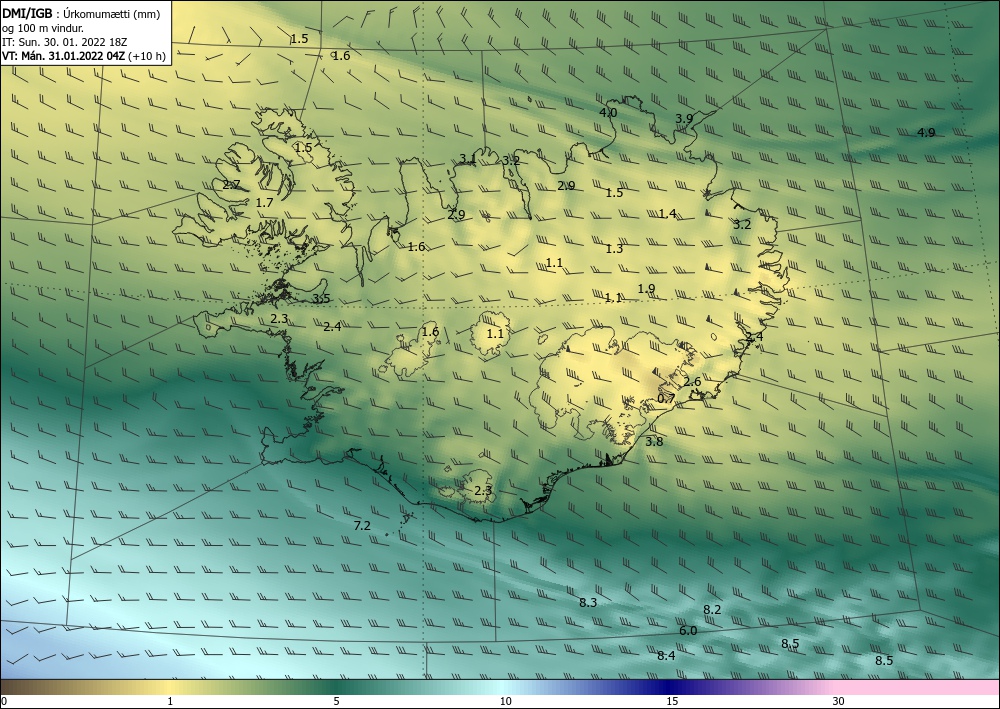Click the offshore value 4.9
This screenshot has height=709, width=1000.
tap(926, 133)
